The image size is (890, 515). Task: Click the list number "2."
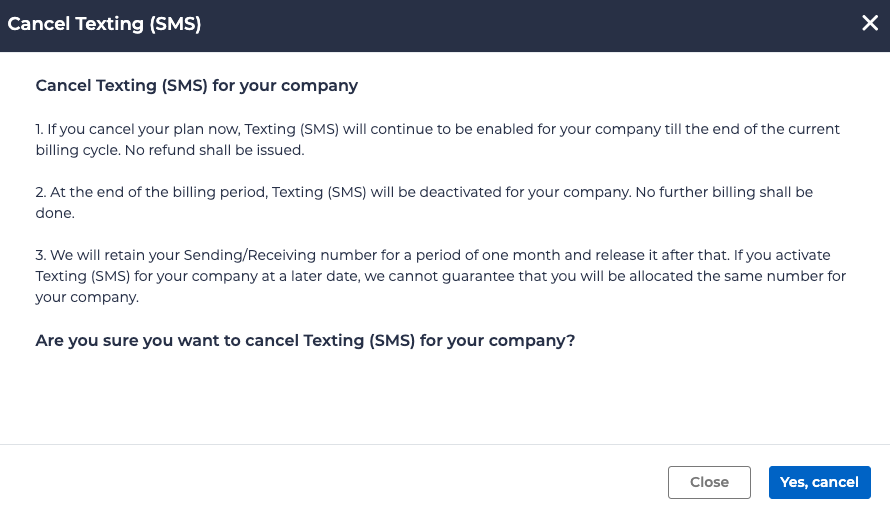[41, 192]
